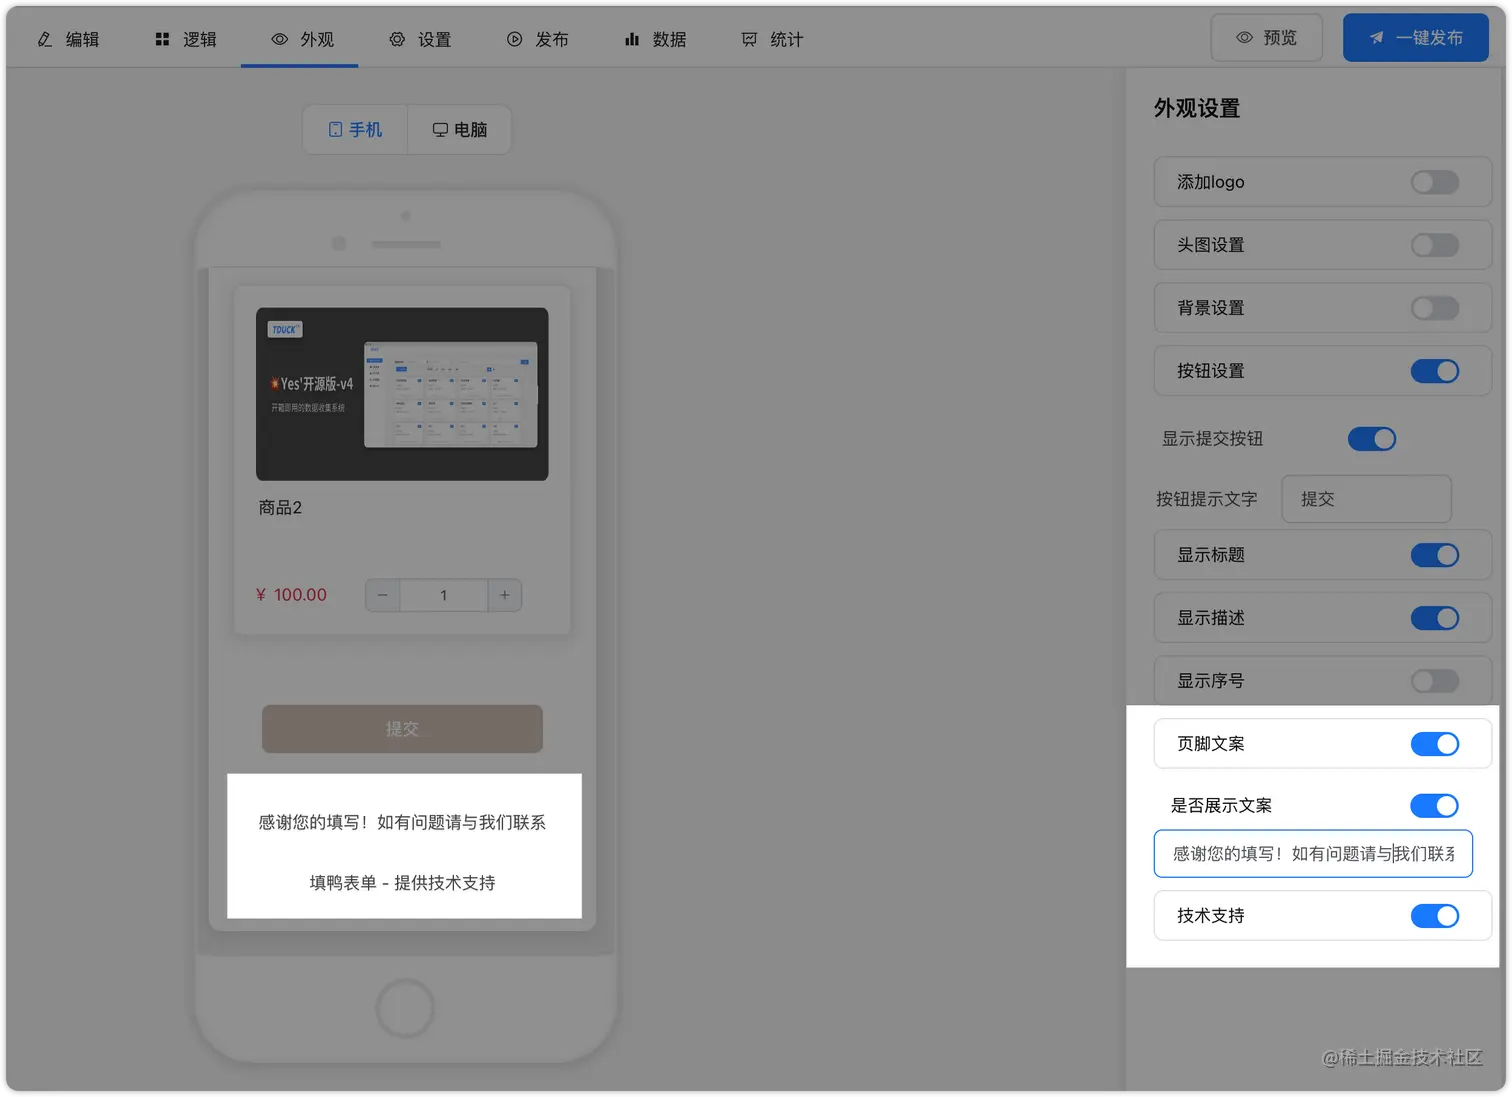This screenshot has height=1097, width=1512.
Task: Disable the 技术支持 switch
Action: tap(1434, 916)
